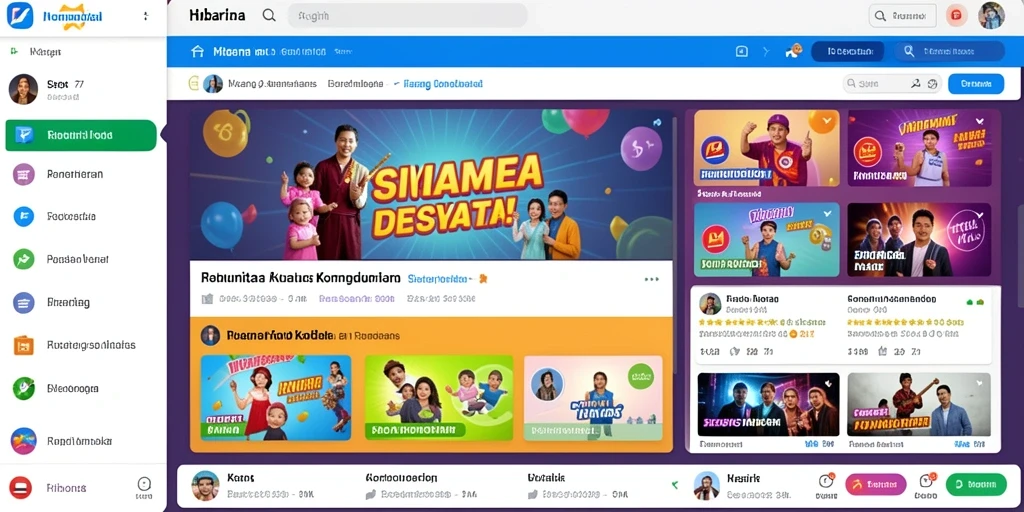The height and width of the screenshot is (512, 1024).
Task: Open the blue thumbnail with the red-dress character
Action: tap(276, 397)
